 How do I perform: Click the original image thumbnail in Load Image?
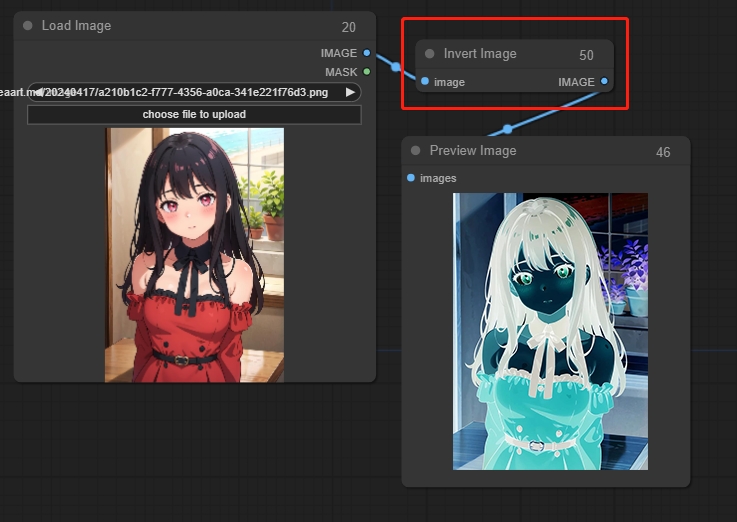[194, 254]
